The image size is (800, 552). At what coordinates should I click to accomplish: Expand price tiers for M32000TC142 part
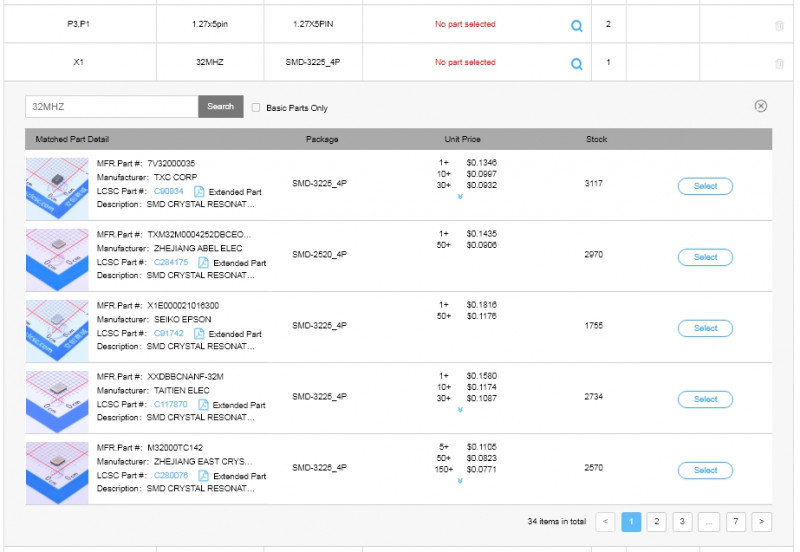click(x=460, y=481)
